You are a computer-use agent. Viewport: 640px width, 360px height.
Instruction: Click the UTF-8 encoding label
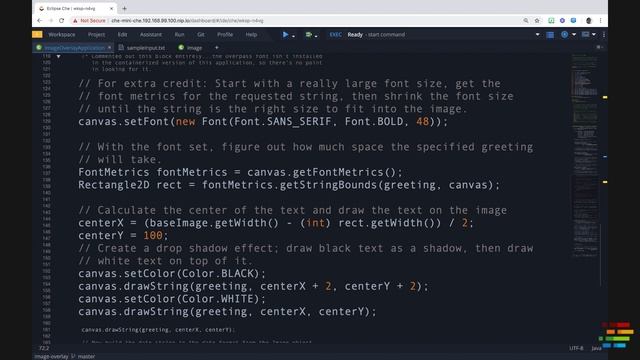tap(576, 348)
